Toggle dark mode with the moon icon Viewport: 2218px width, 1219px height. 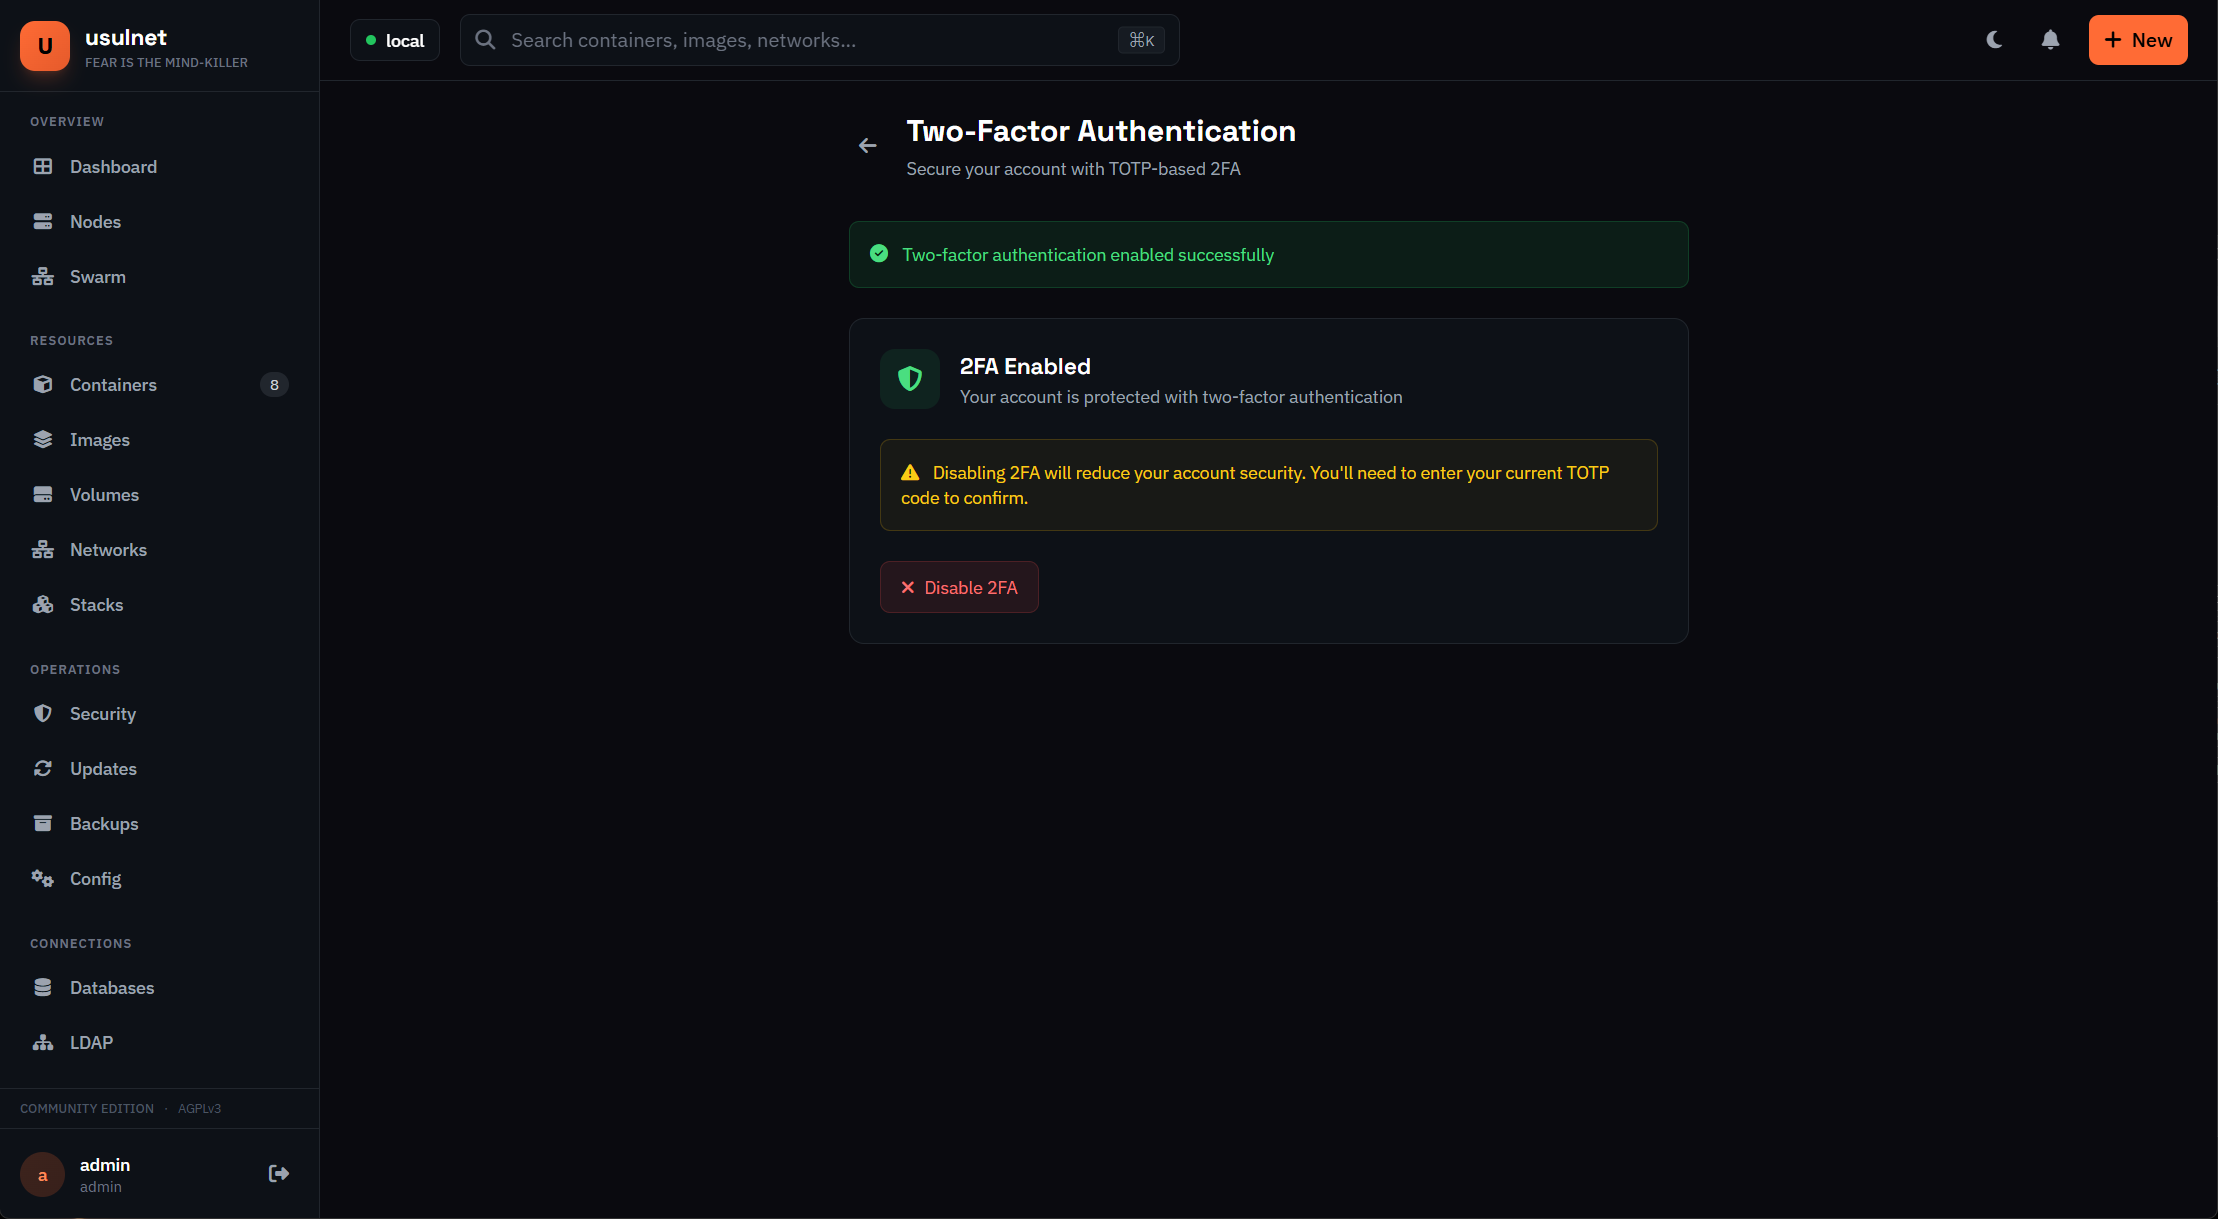[1994, 40]
